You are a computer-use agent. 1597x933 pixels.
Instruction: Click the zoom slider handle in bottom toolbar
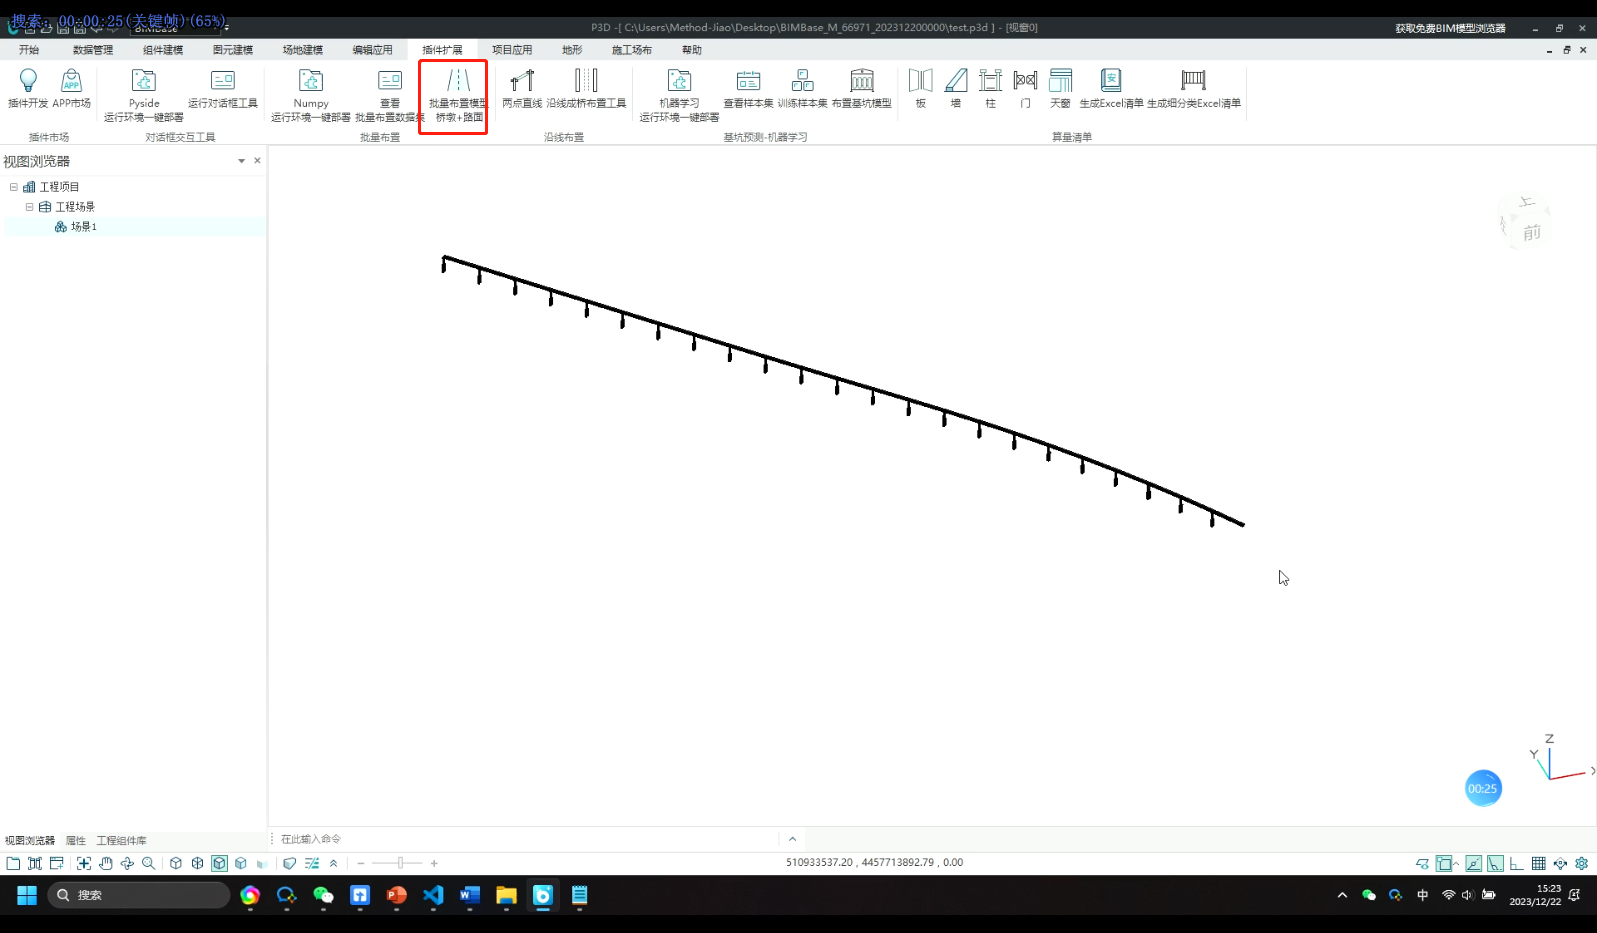pos(400,863)
